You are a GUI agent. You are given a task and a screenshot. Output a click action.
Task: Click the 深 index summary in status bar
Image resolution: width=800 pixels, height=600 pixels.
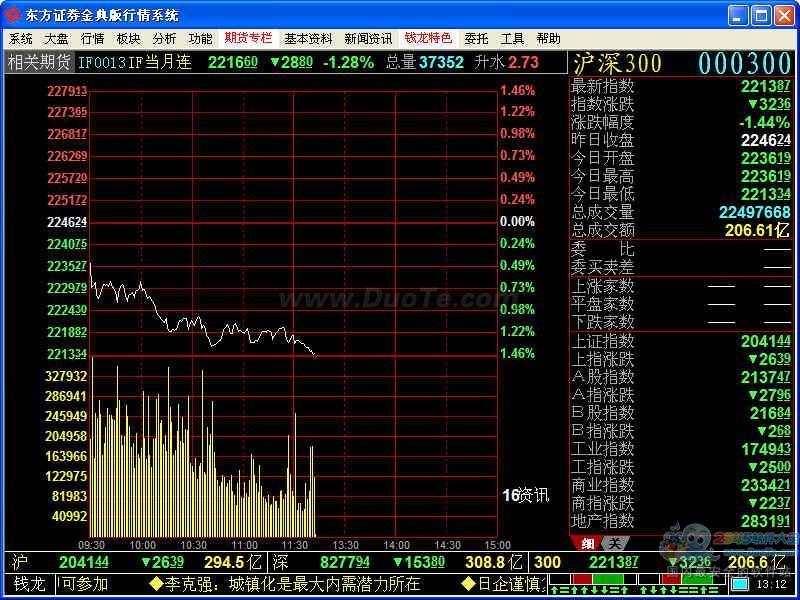(396, 562)
